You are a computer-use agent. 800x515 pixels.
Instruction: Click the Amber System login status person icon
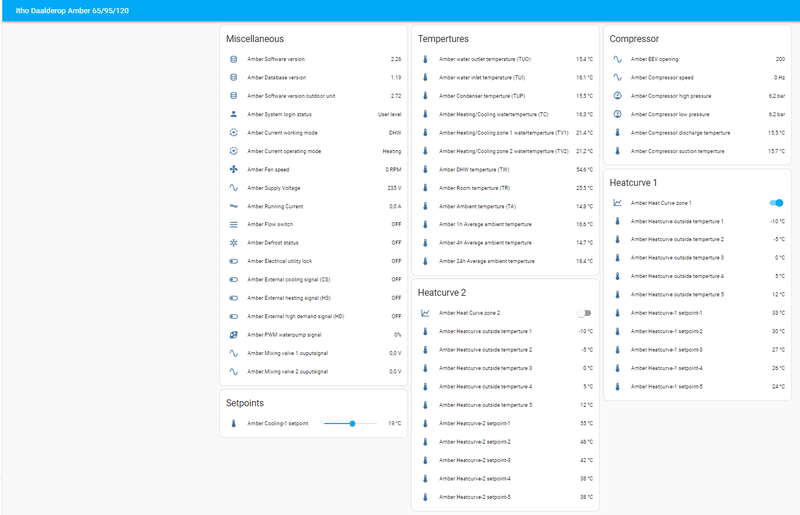(x=234, y=114)
